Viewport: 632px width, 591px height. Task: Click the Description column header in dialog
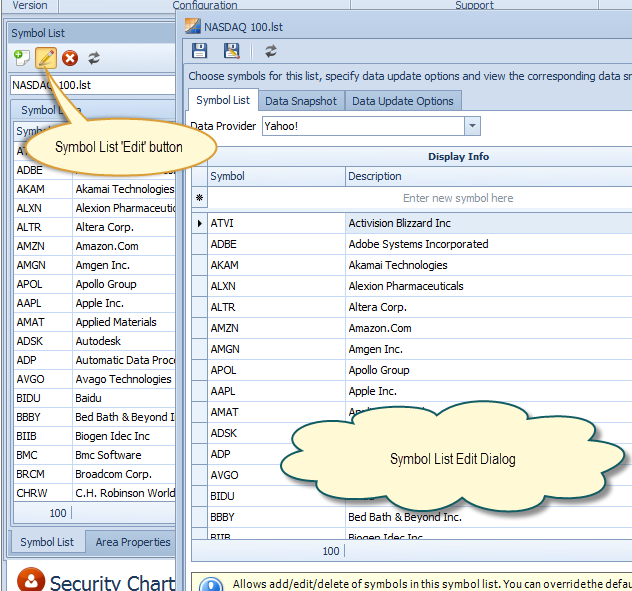click(x=489, y=176)
